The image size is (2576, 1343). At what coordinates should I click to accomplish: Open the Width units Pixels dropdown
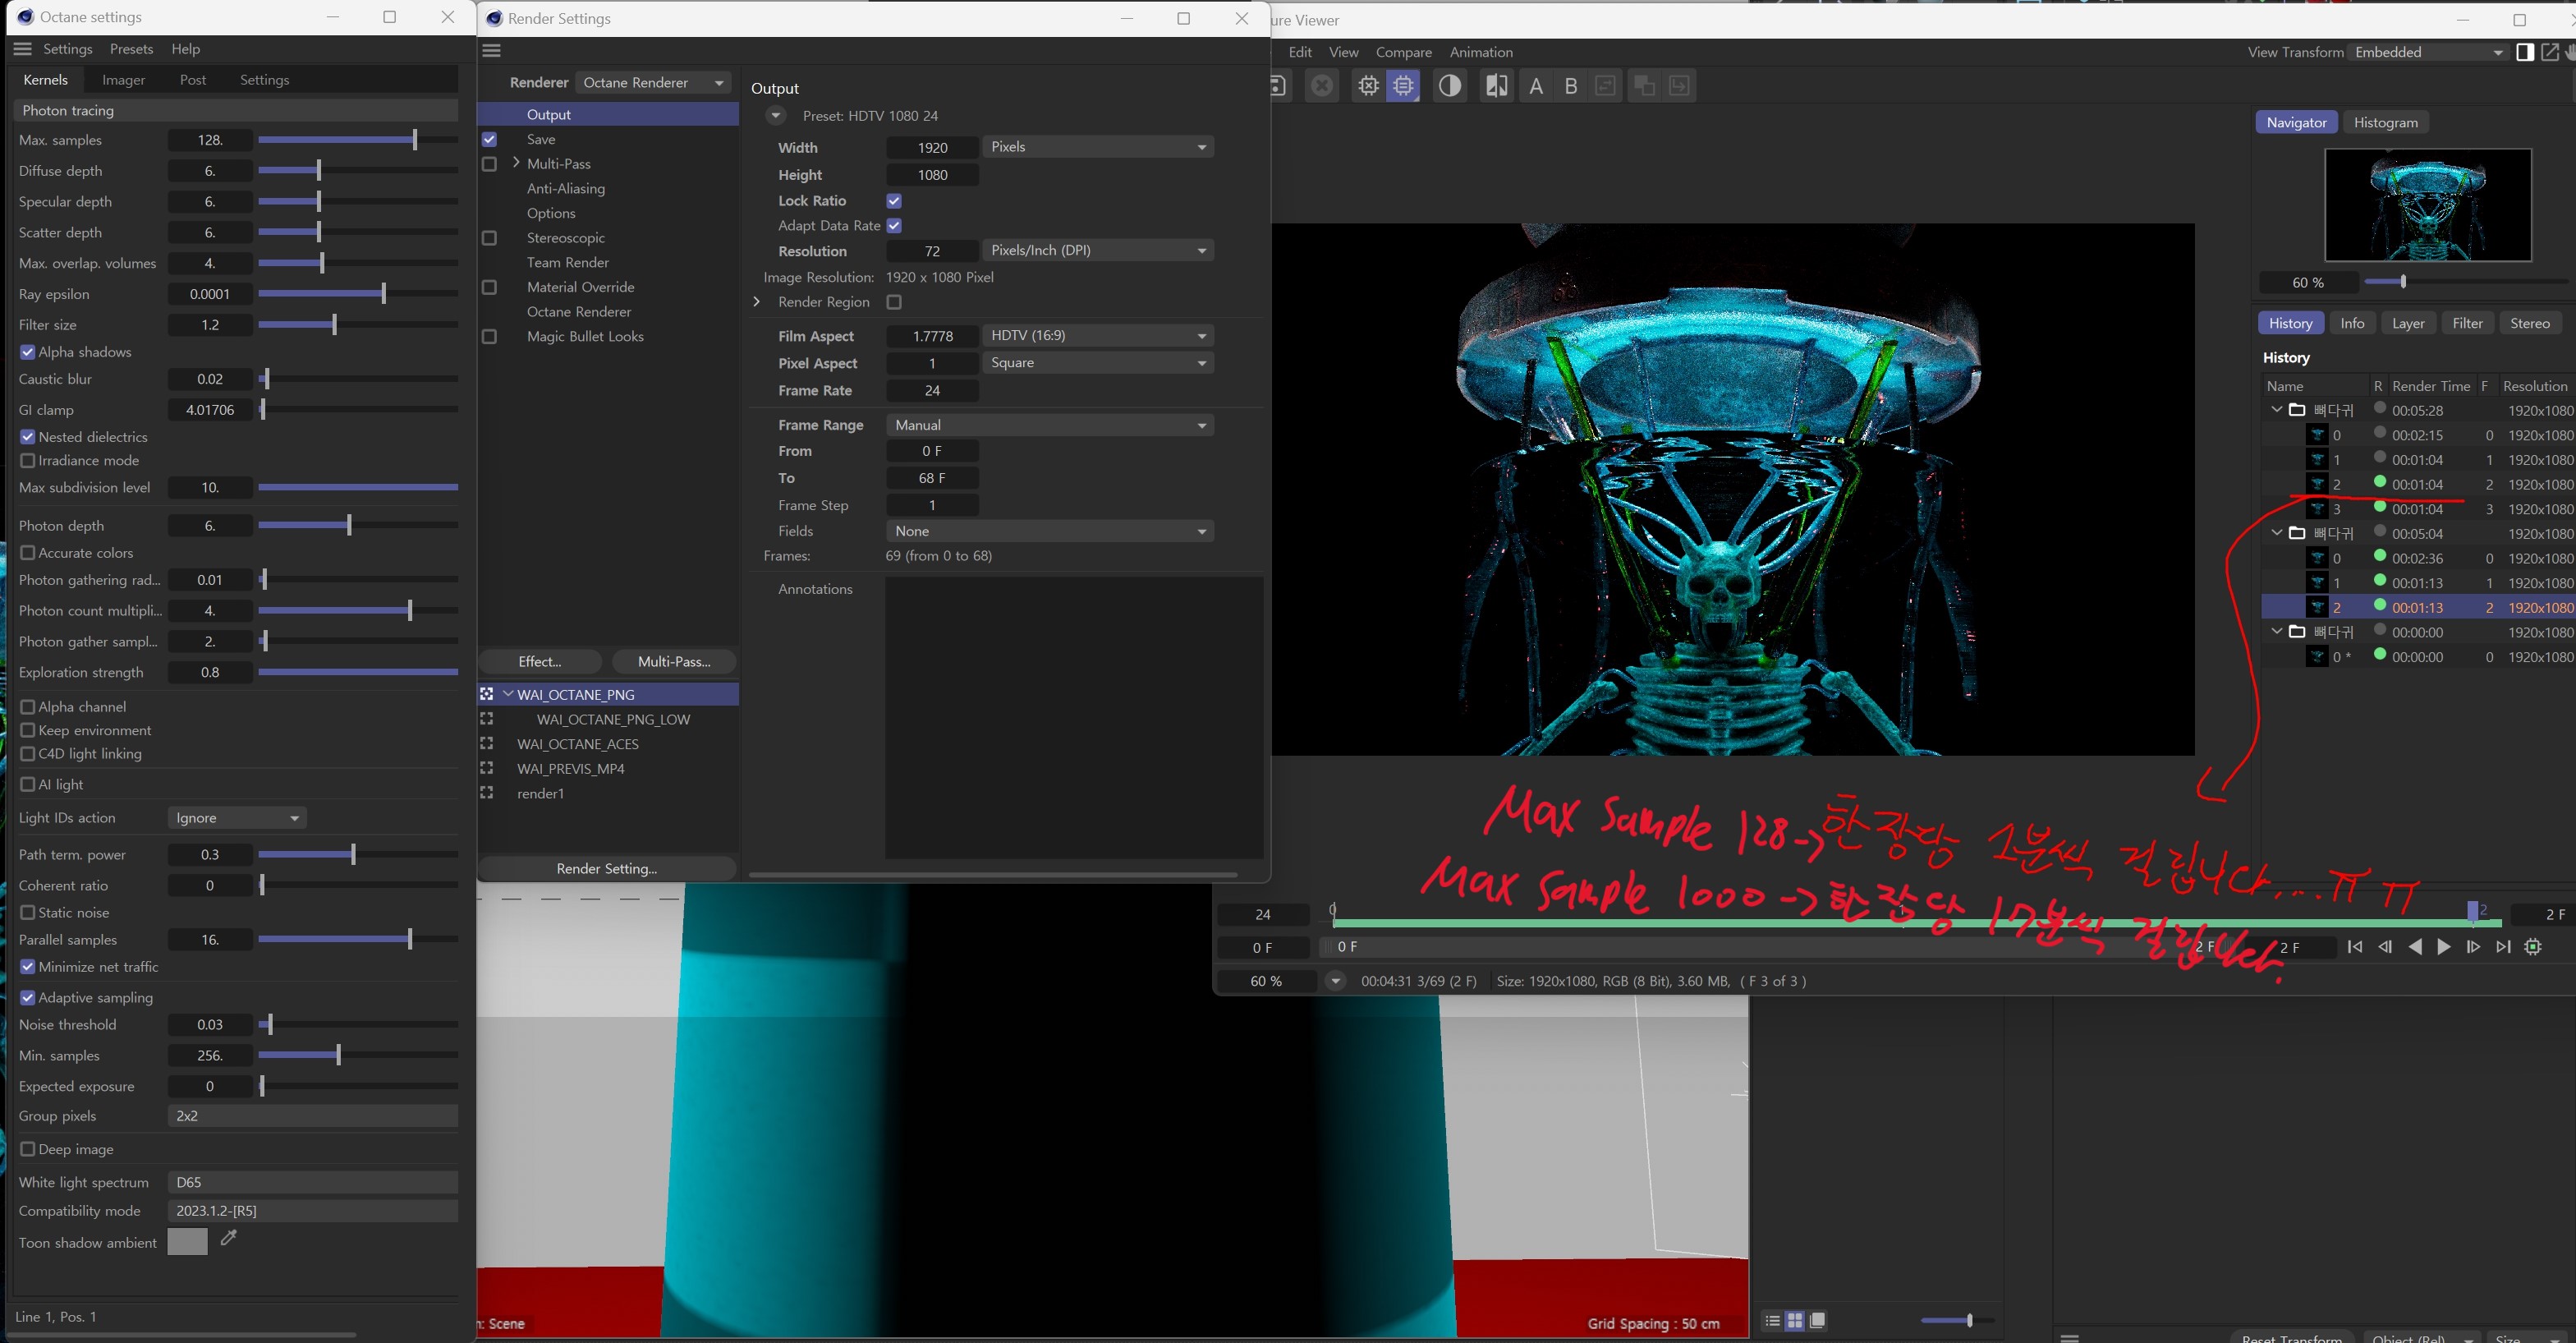pos(1098,147)
